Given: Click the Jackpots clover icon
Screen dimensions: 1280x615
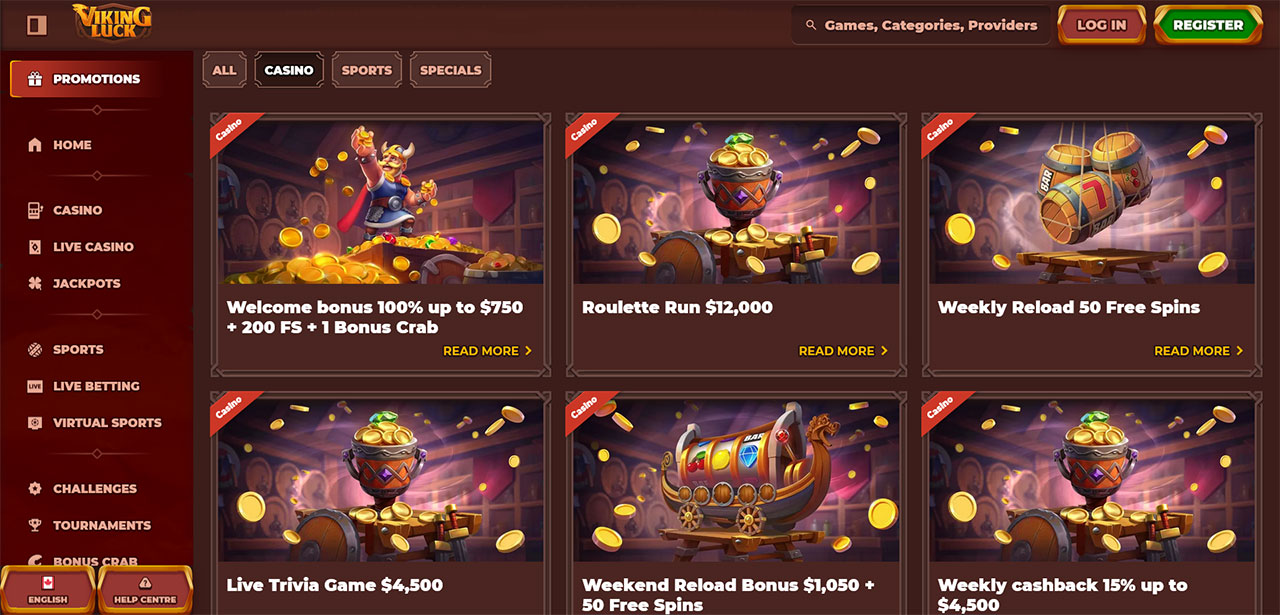Looking at the screenshot, I should pos(35,283).
